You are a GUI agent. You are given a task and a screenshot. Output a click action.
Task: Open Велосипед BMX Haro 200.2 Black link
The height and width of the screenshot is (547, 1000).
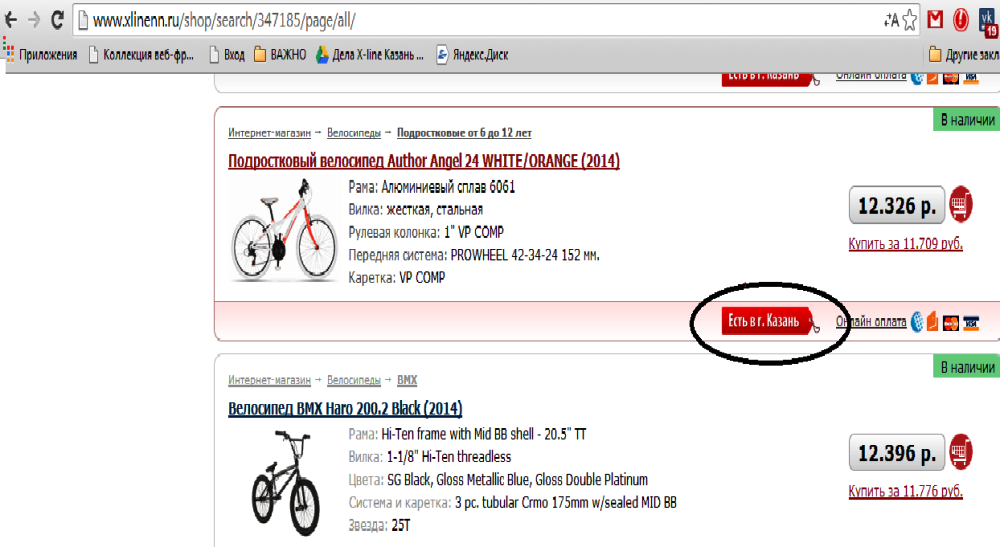click(x=345, y=408)
